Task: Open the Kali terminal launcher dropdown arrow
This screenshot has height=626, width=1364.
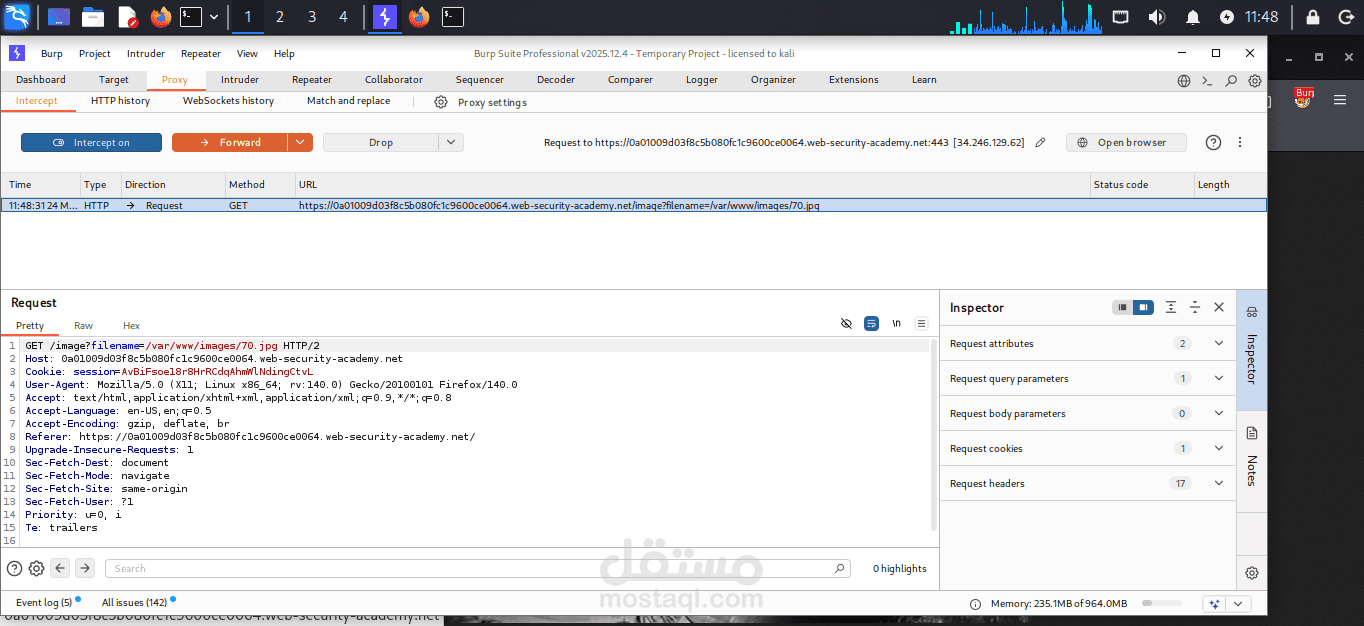Action: pos(213,17)
